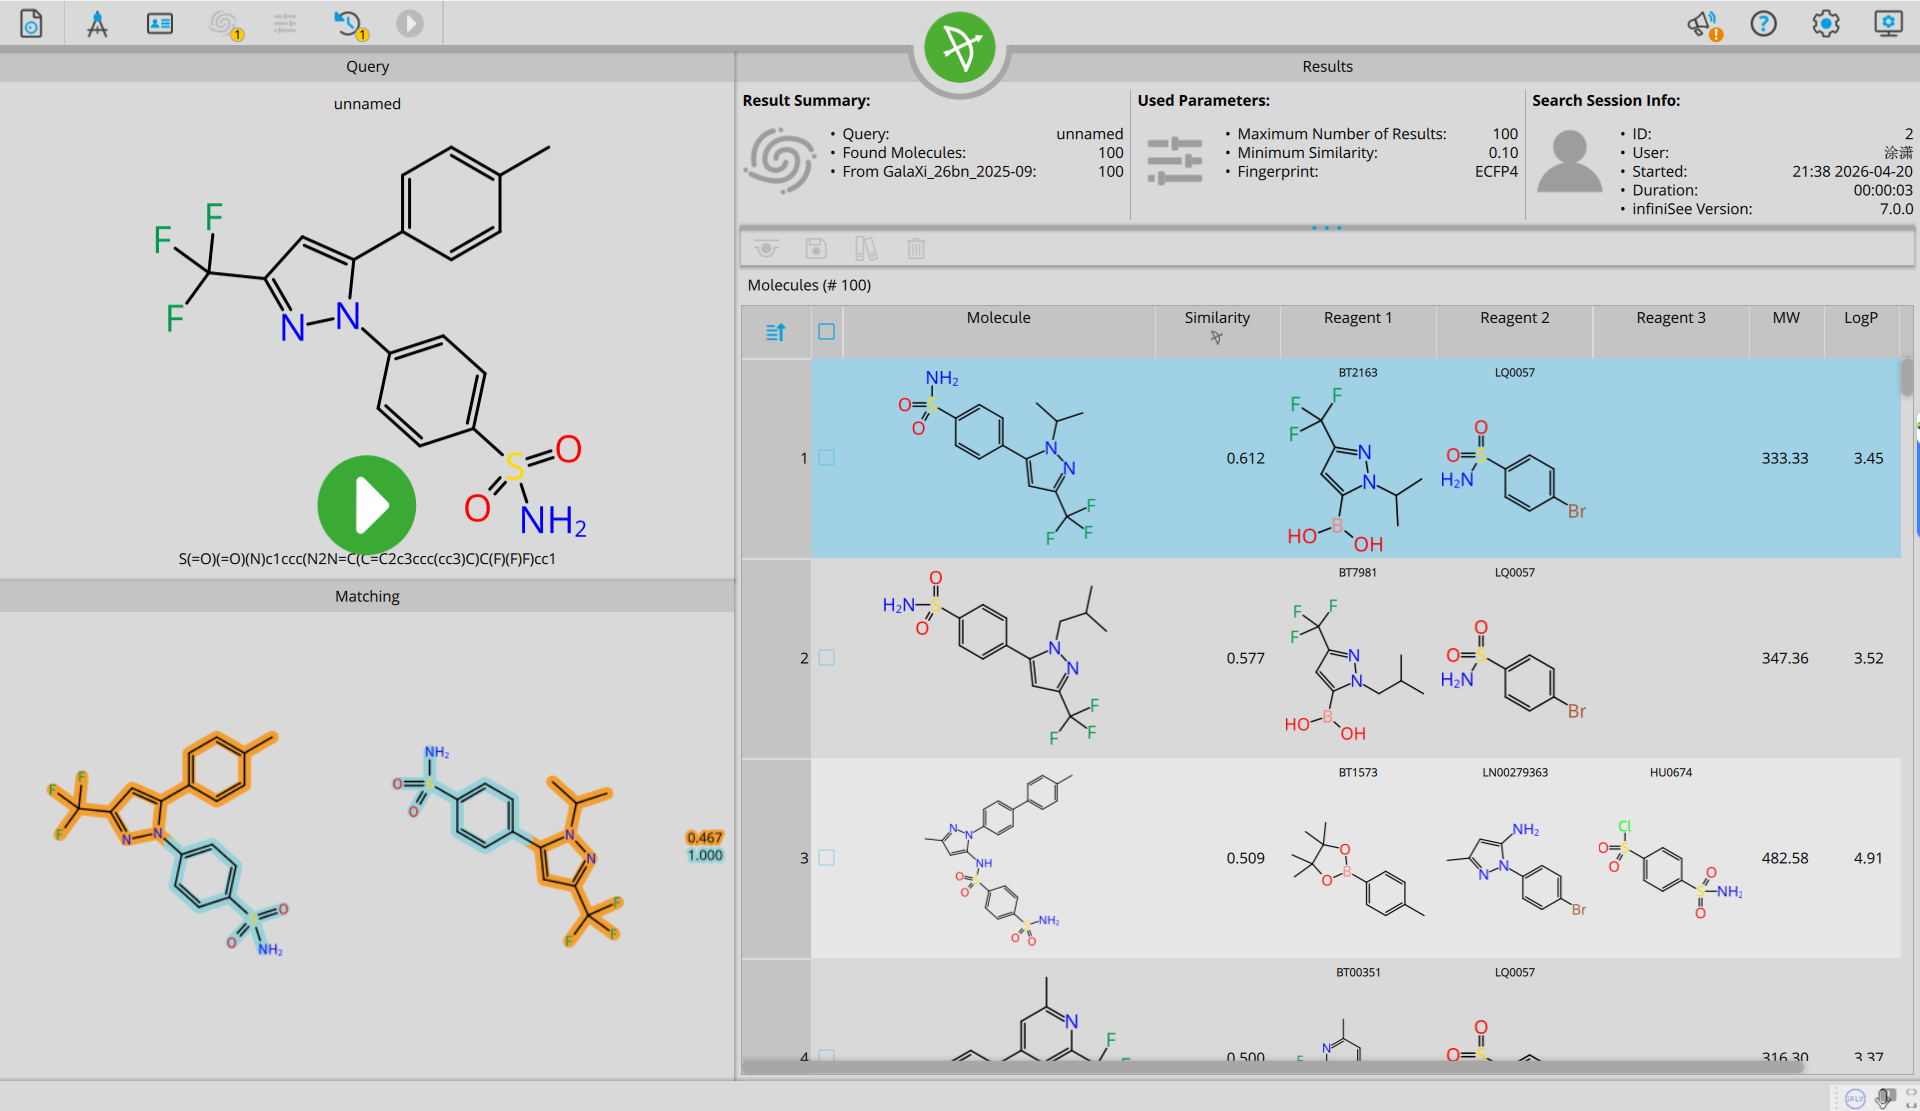This screenshot has width=1920, height=1111.
Task: Open the search parameters sliders icon
Action: (285, 23)
